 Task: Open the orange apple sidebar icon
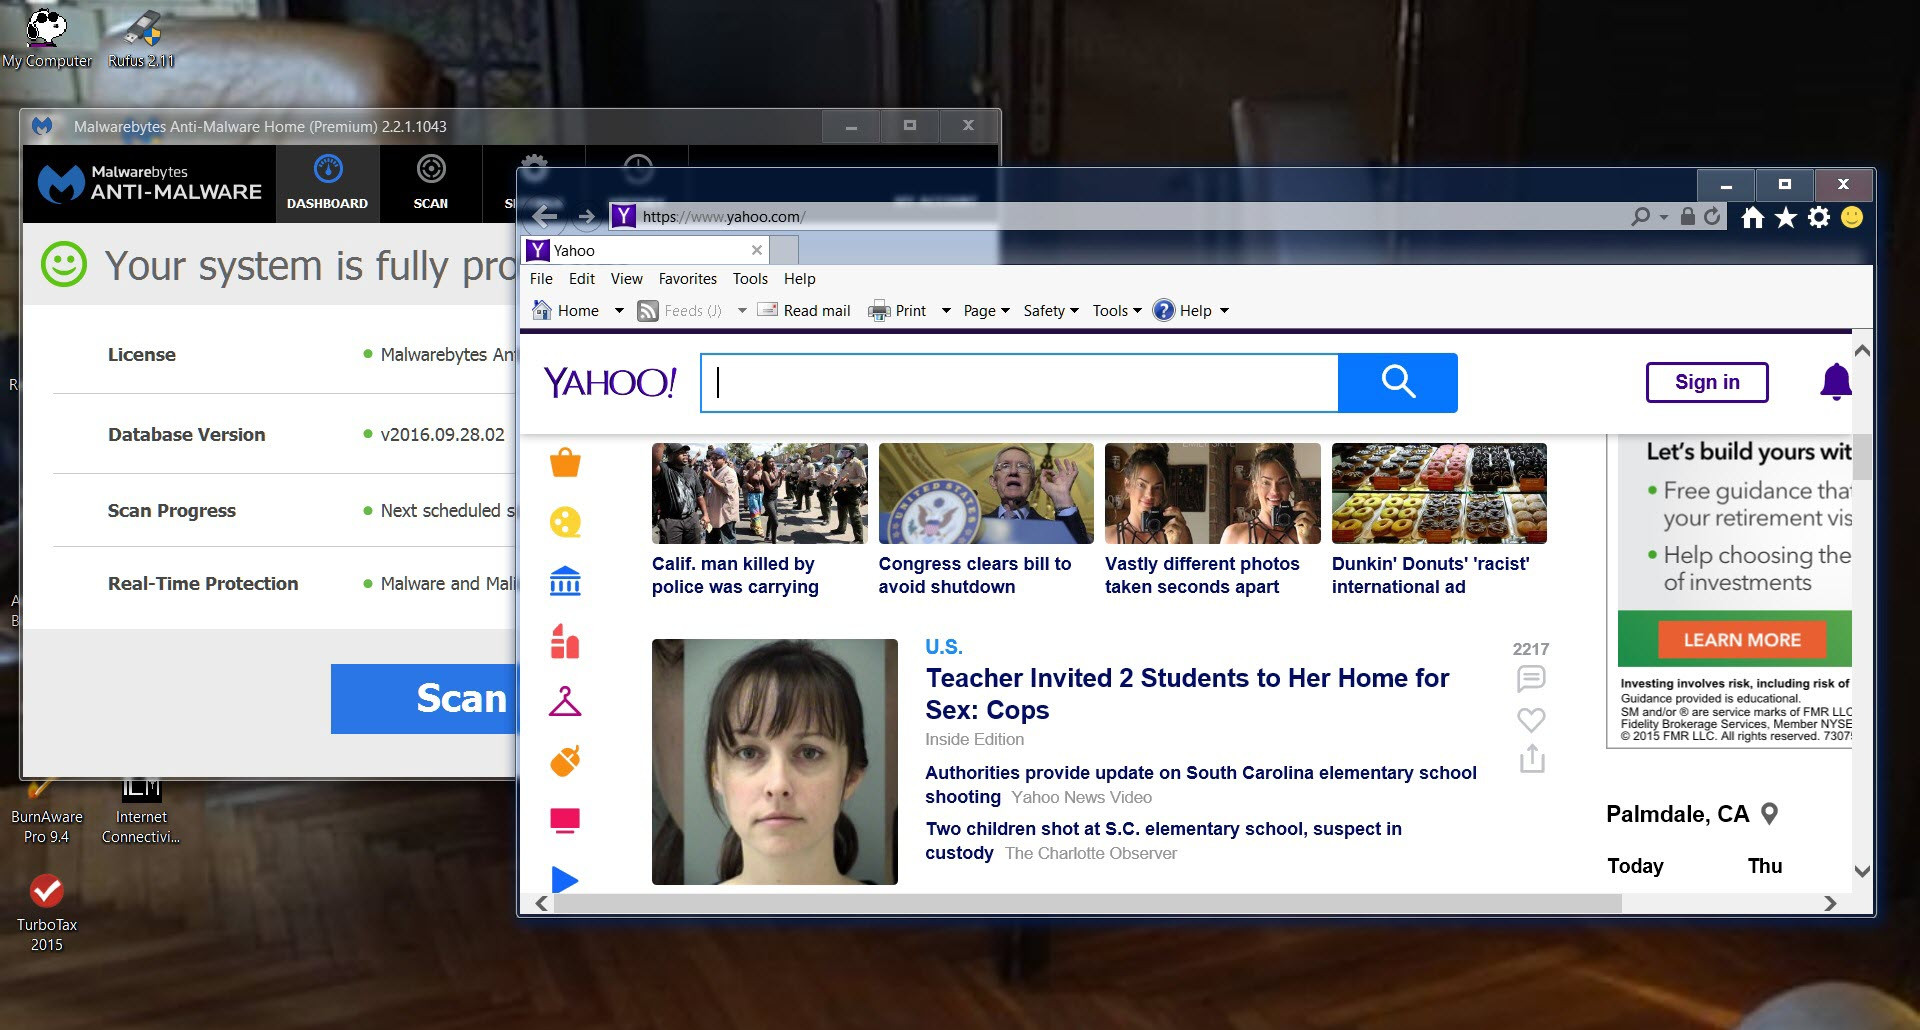[x=565, y=761]
